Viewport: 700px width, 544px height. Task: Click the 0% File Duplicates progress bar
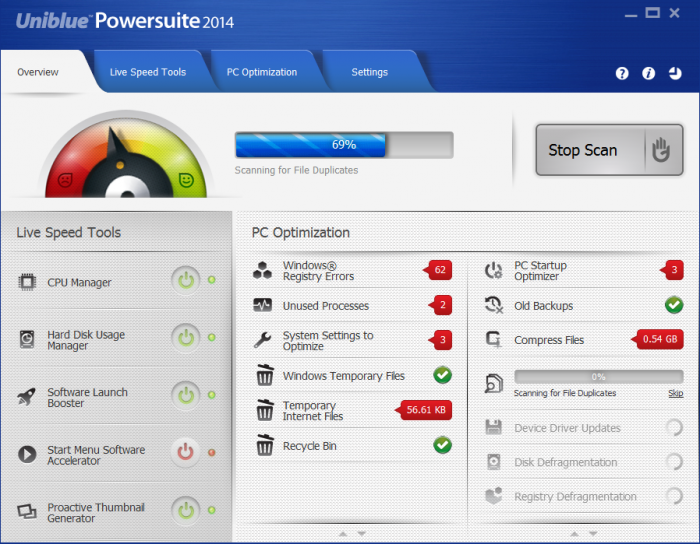599,377
